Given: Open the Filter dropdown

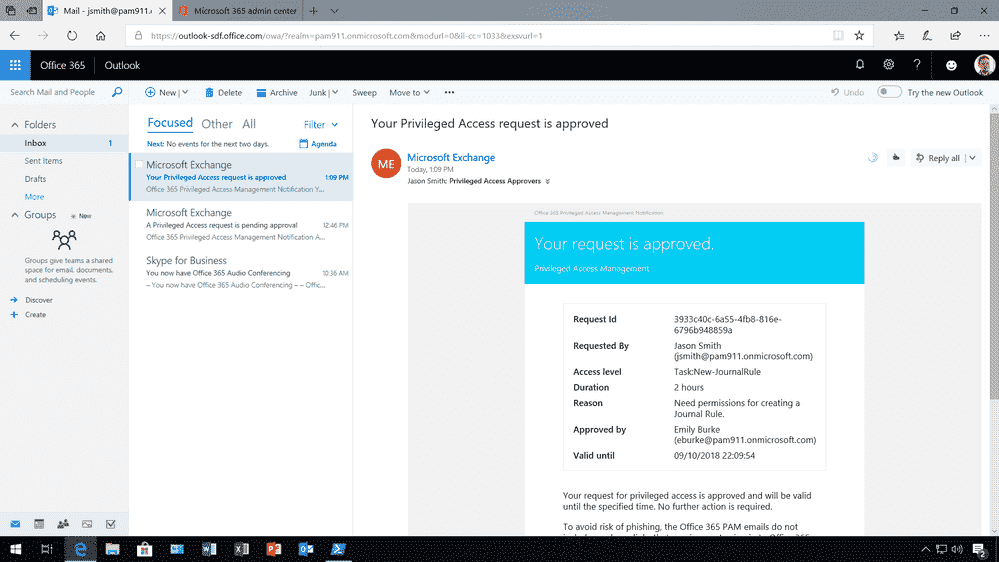Looking at the screenshot, I should (320, 124).
